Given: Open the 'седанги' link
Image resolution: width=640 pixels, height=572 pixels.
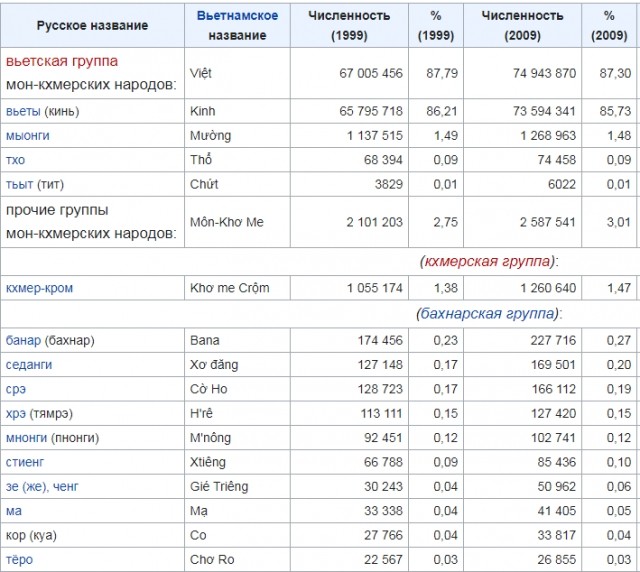Looking at the screenshot, I should [29, 365].
